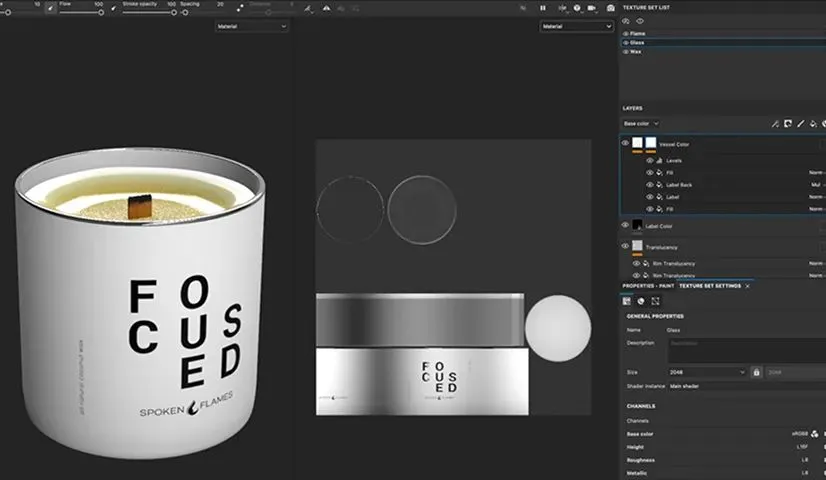Open the Base color channel dropdown
826x480 pixels.
pyautogui.click(x=641, y=123)
